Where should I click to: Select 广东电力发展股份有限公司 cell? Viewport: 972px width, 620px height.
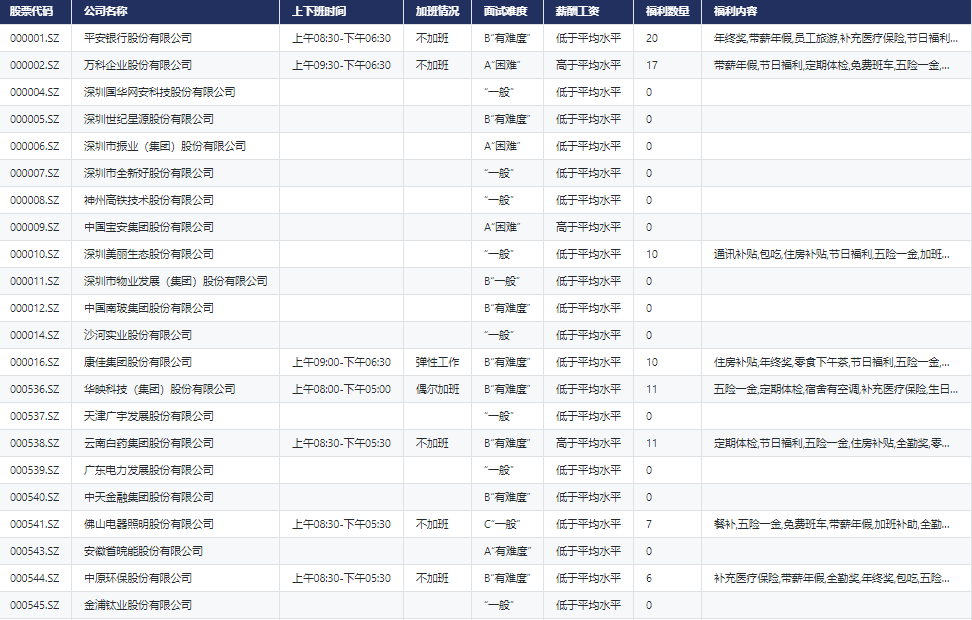pyautogui.click(x=149, y=470)
